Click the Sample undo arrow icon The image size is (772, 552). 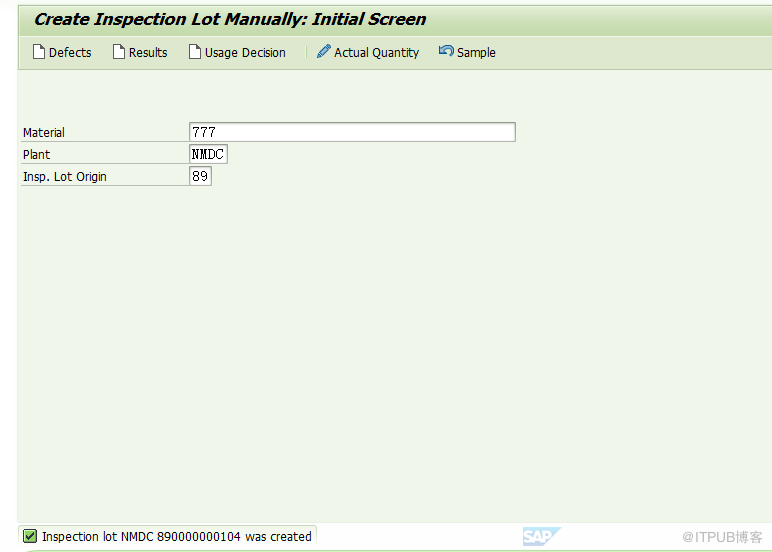[446, 51]
